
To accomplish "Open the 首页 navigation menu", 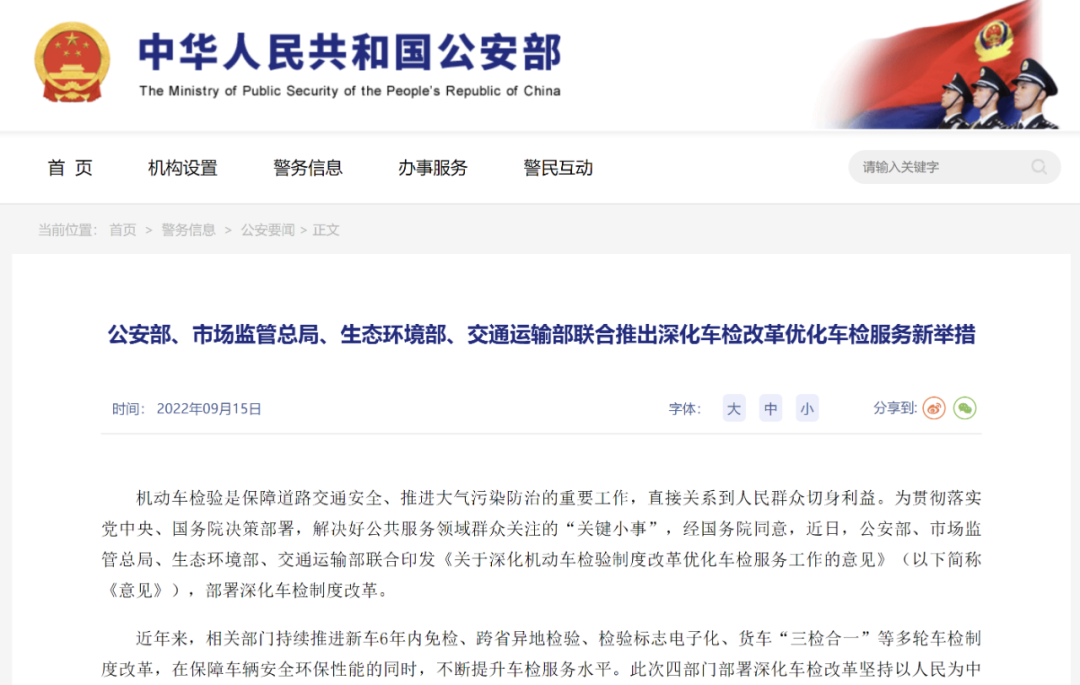I will click(x=70, y=168).
